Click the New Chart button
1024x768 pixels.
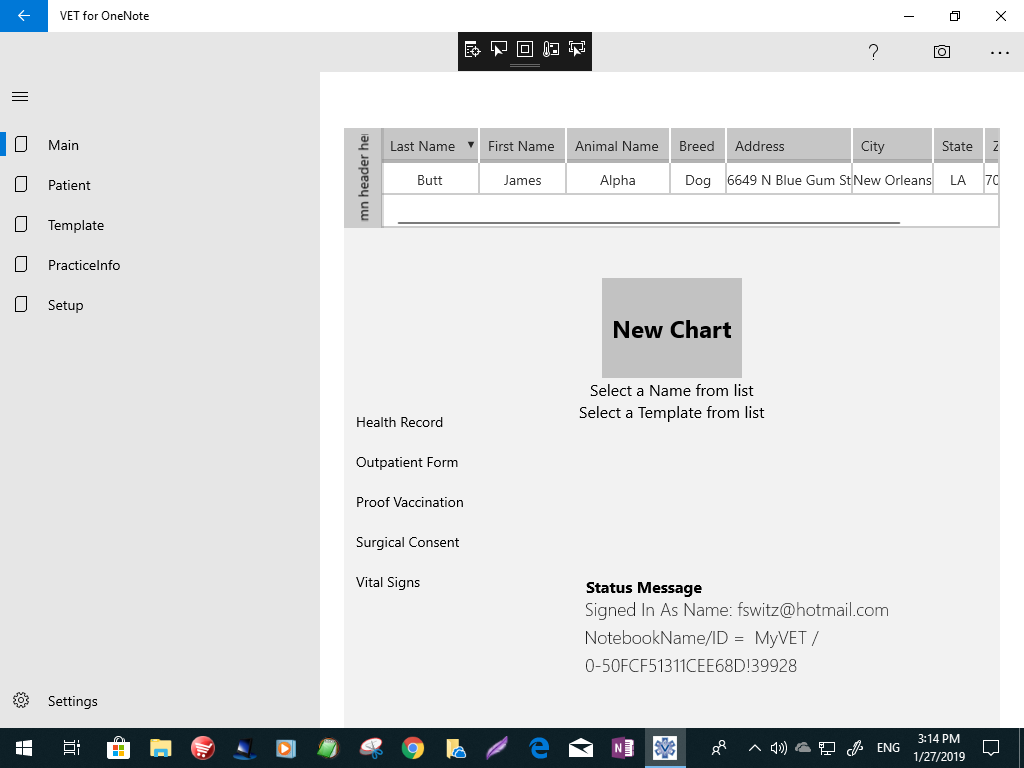[671, 328]
